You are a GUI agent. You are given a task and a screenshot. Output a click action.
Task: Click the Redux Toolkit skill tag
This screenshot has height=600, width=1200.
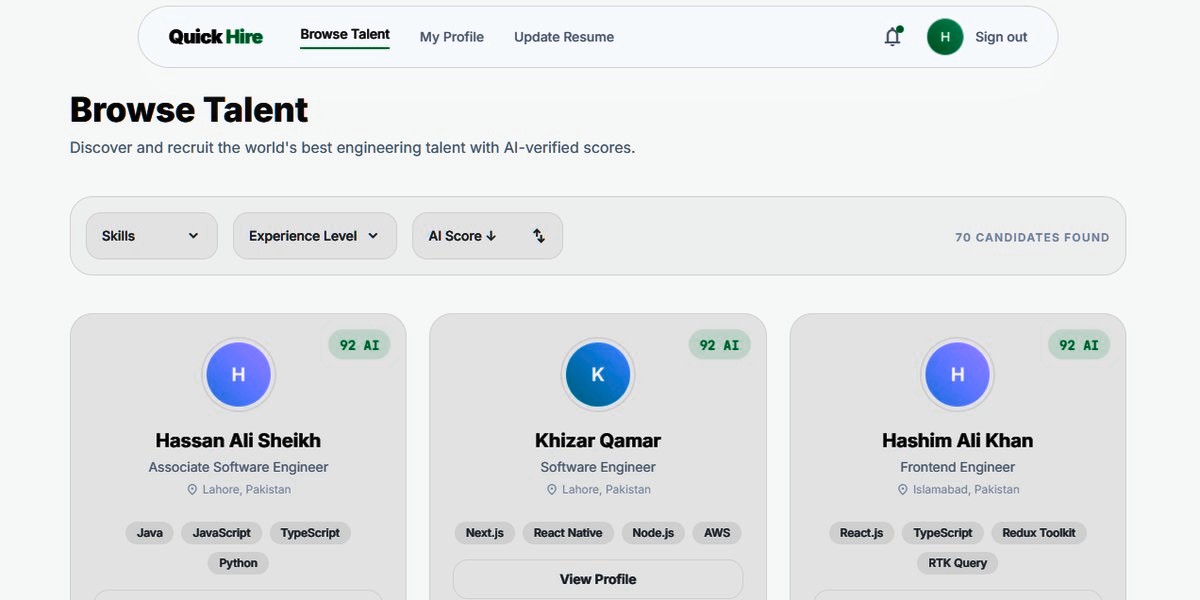pyautogui.click(x=1039, y=533)
